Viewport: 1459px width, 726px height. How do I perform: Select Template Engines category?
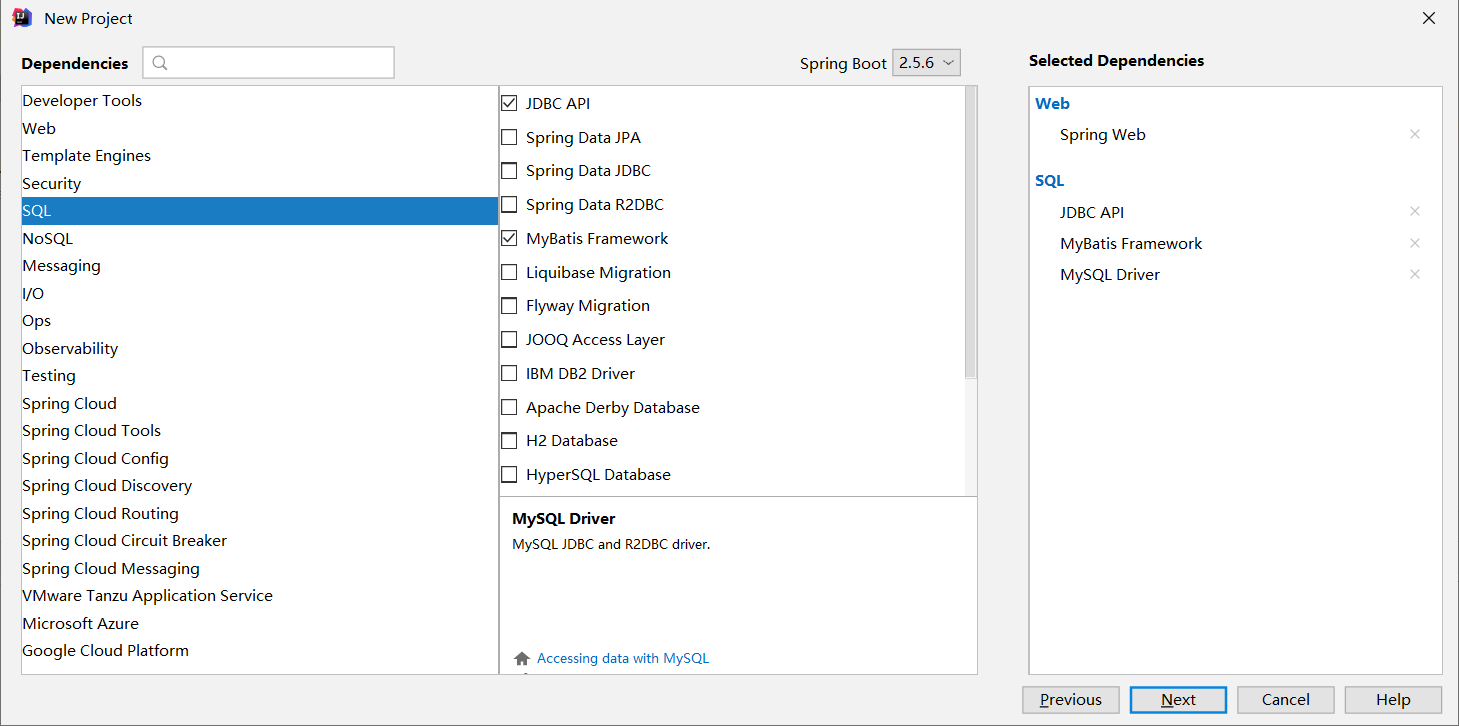click(x=260, y=156)
